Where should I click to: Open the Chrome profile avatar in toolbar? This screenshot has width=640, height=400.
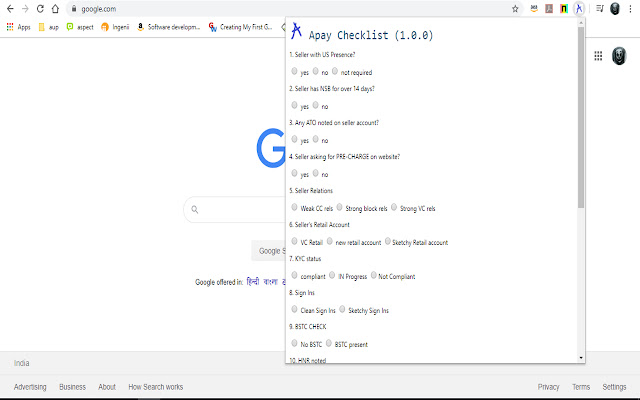point(615,9)
